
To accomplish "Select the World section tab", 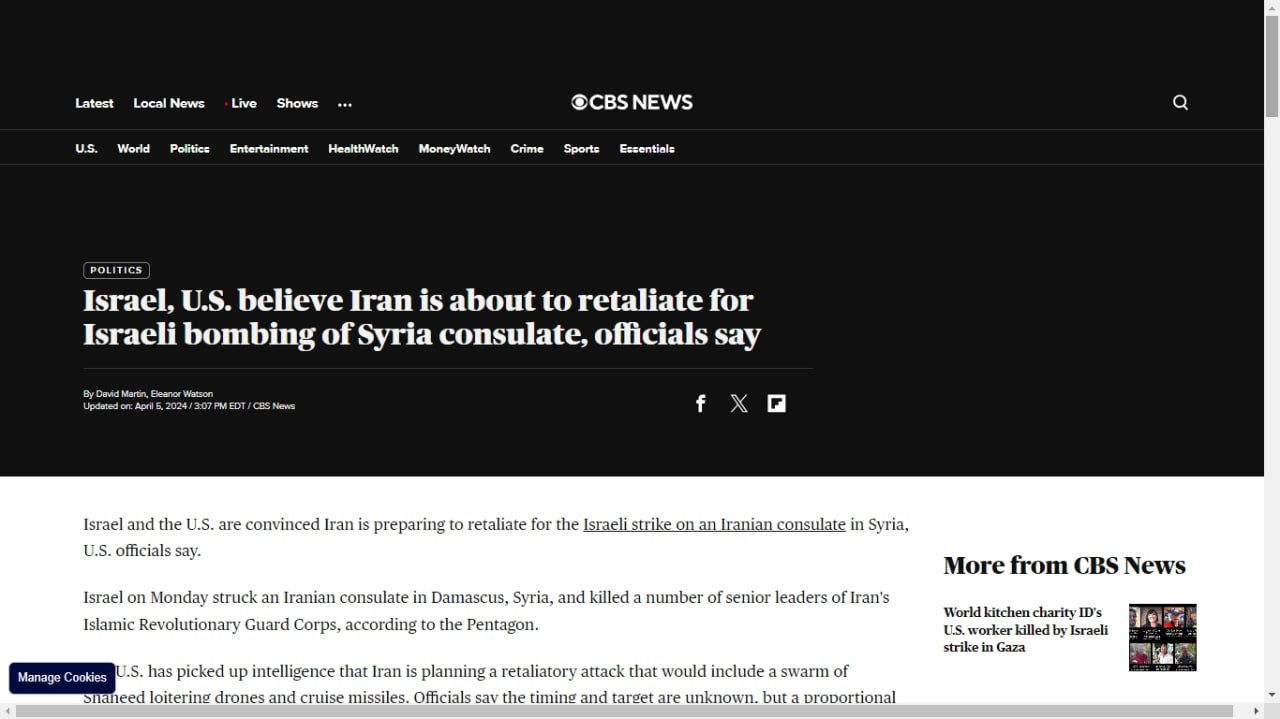I will [x=133, y=148].
